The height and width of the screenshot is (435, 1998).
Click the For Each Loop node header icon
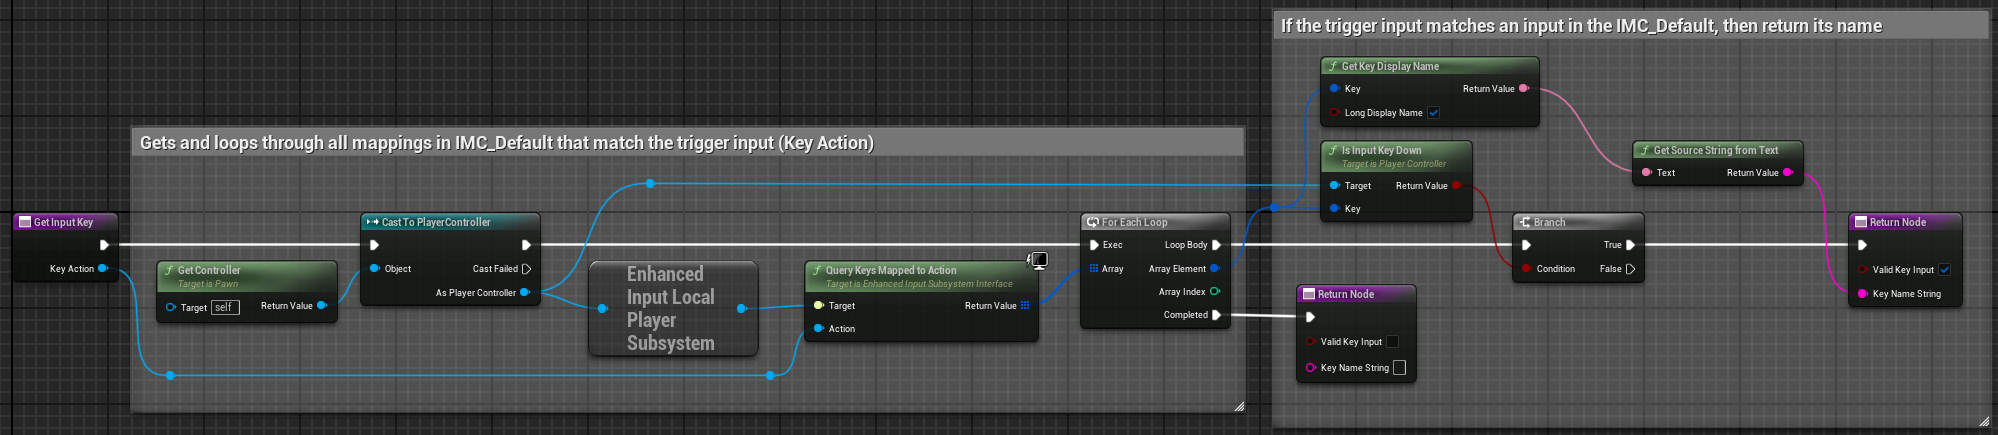[1093, 222]
